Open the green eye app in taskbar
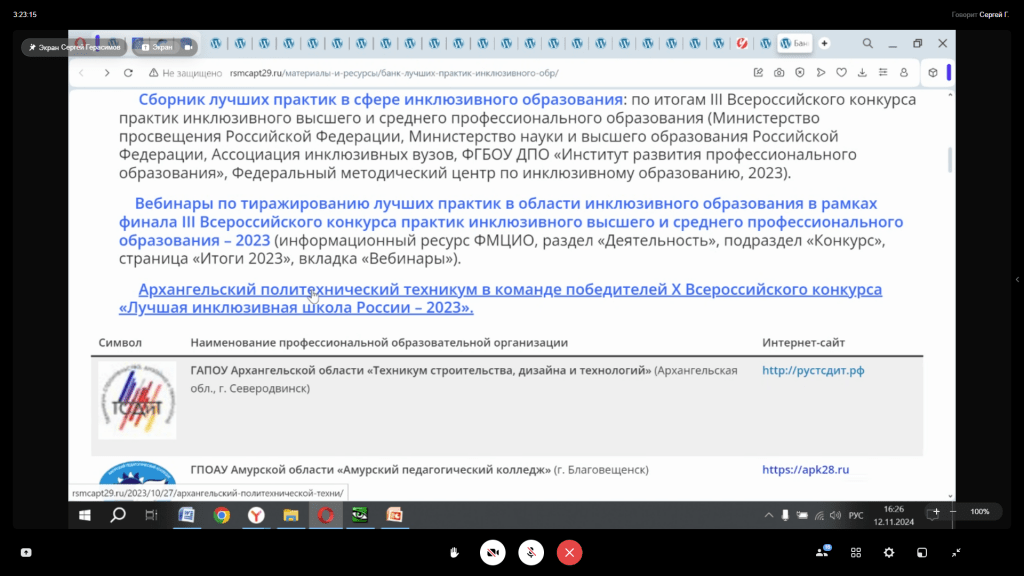 (360, 515)
